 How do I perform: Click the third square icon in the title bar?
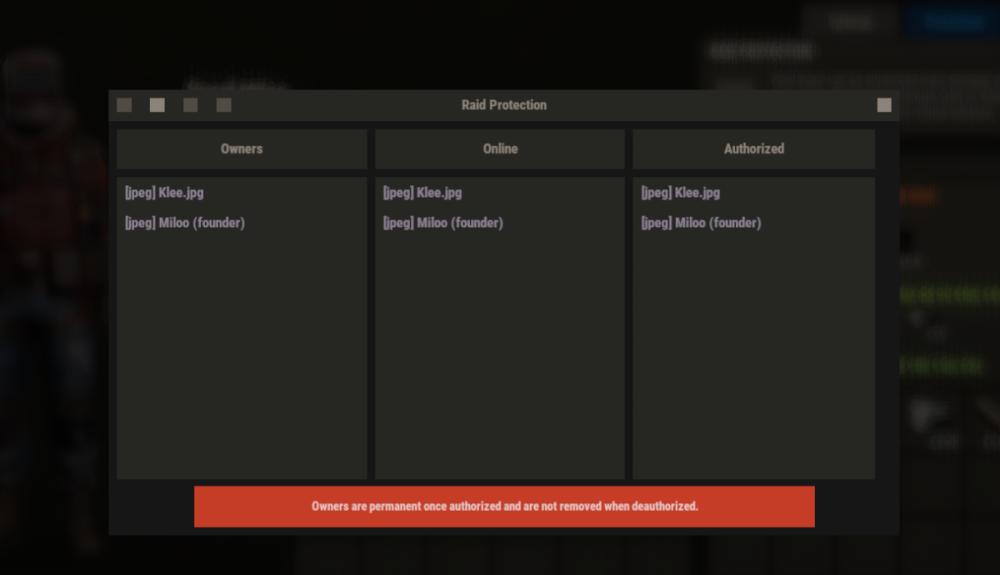click(190, 105)
